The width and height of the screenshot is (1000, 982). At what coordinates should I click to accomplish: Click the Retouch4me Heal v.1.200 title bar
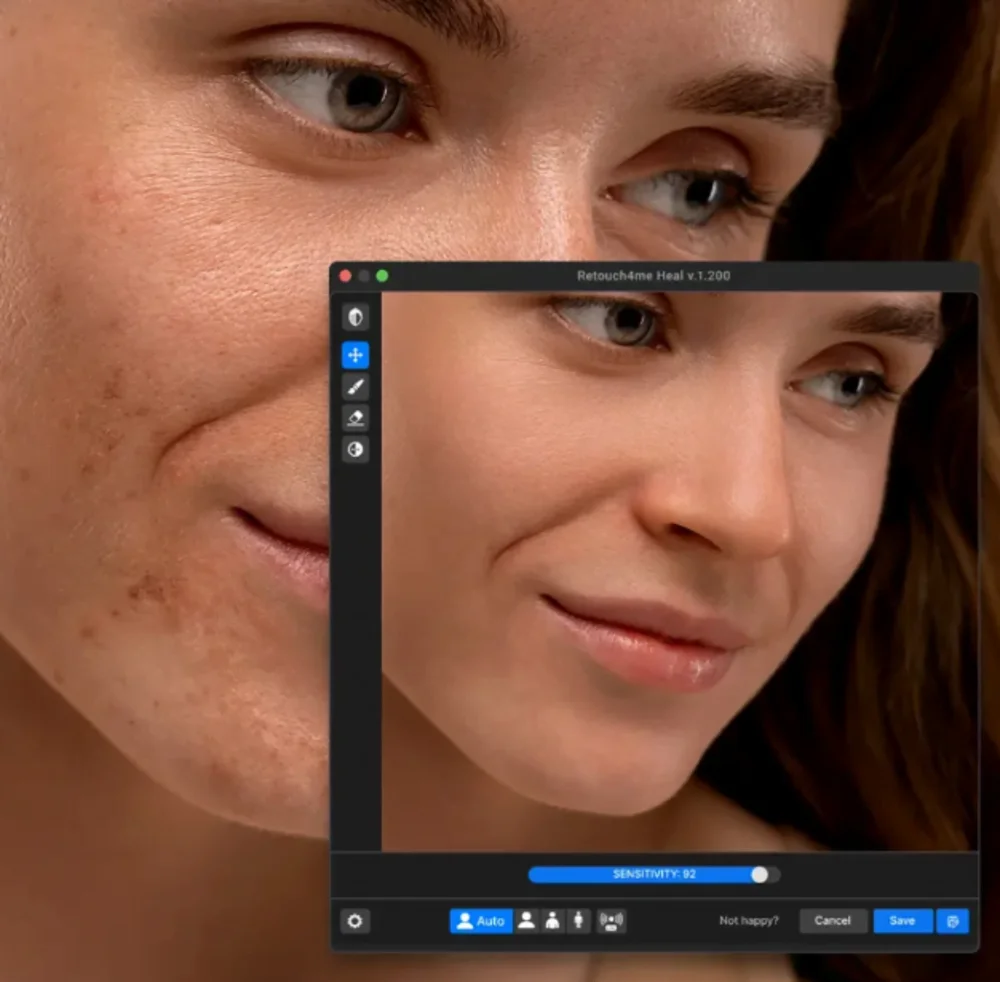point(653,275)
